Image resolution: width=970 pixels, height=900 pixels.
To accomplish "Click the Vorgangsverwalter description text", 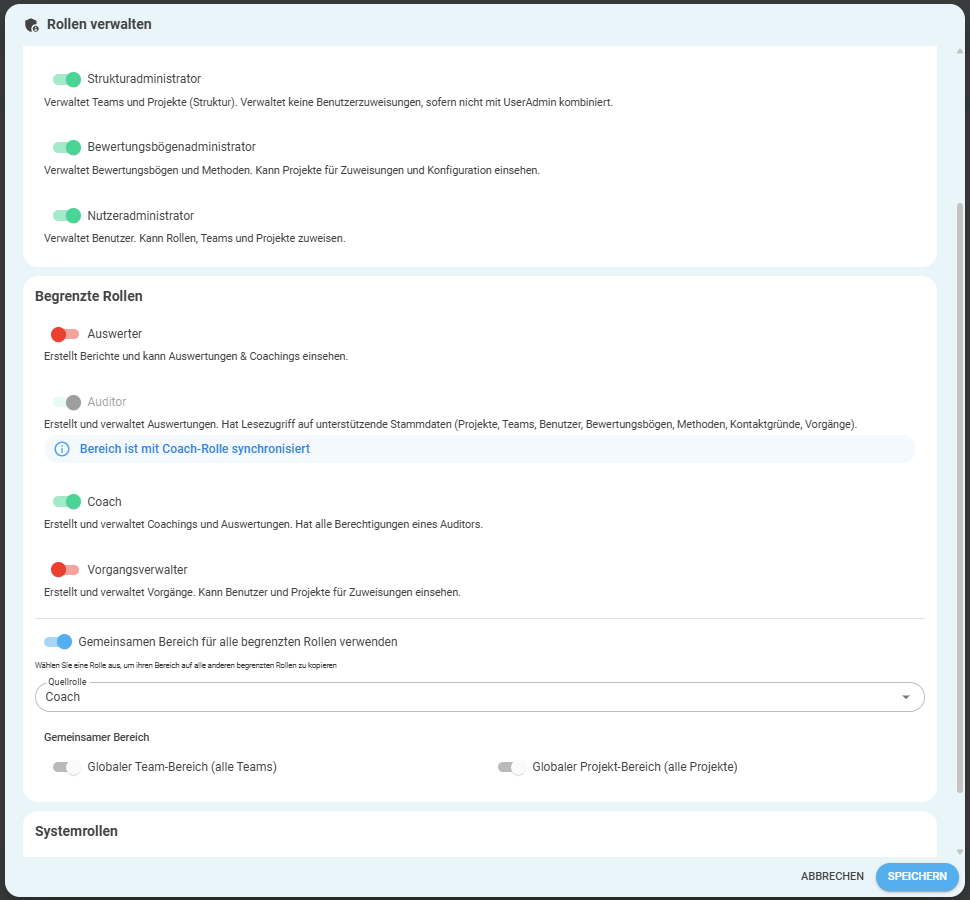I will click(252, 593).
